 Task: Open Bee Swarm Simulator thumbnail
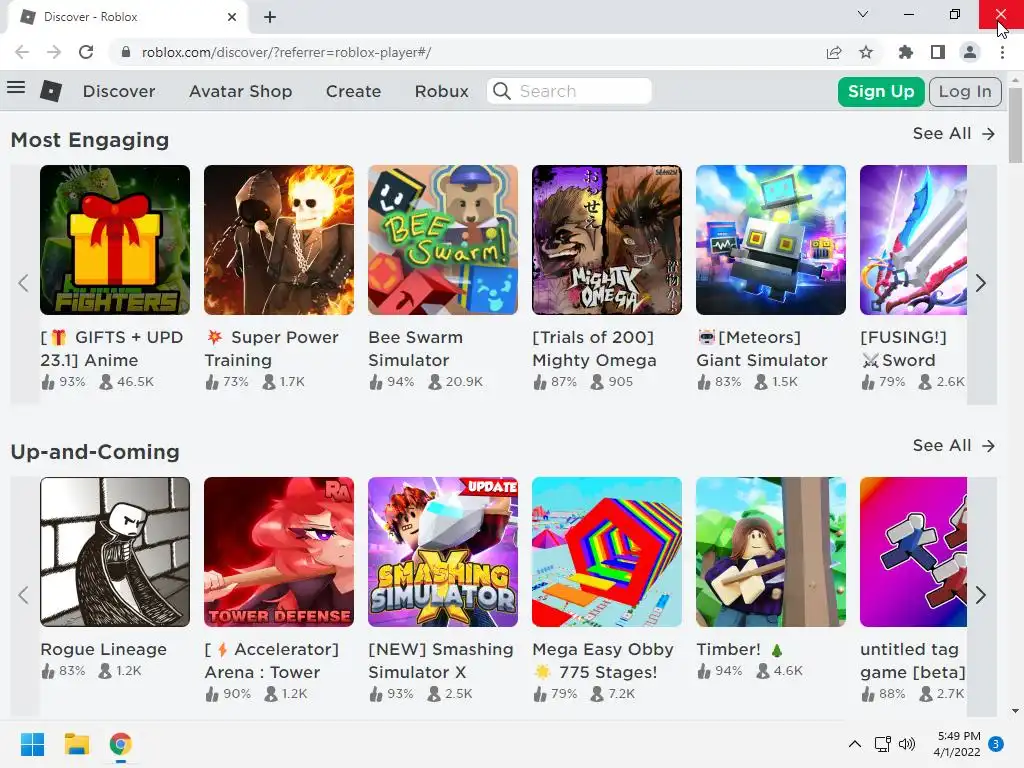(x=443, y=240)
